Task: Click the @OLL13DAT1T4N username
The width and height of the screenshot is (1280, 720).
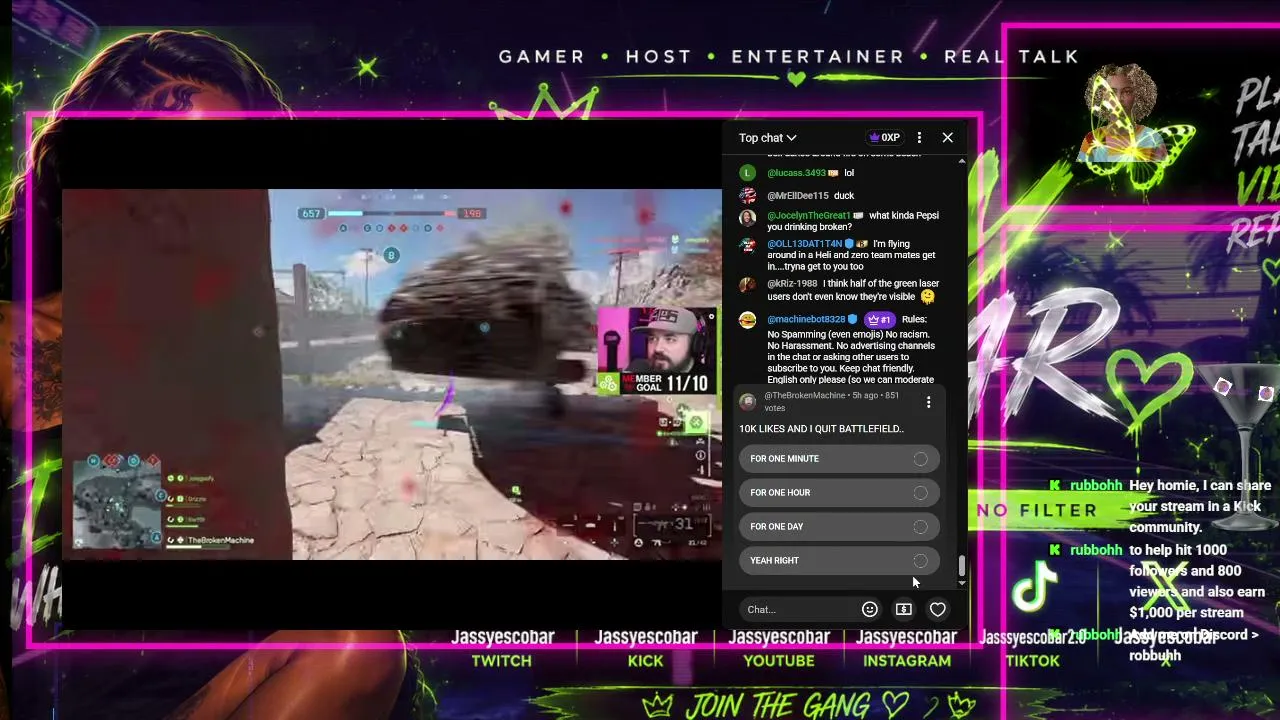Action: tap(805, 244)
